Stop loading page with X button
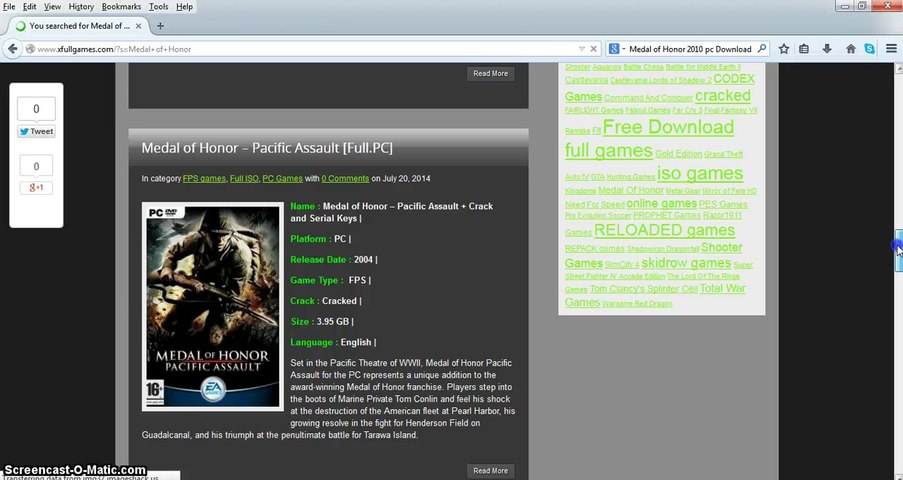 pyautogui.click(x=594, y=49)
